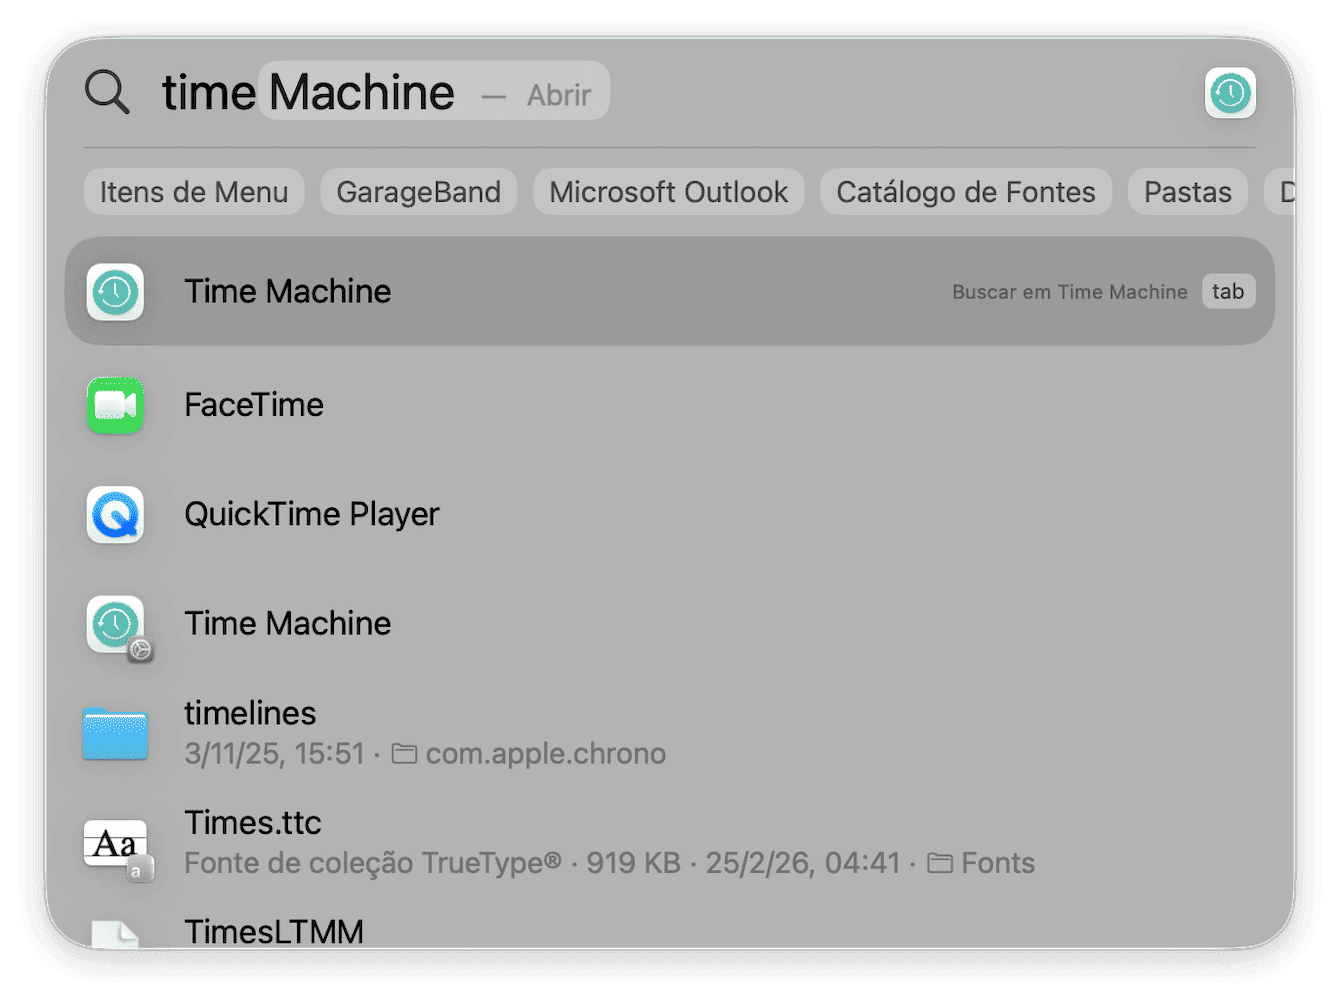Click the Fonts folder path label
Image resolution: width=1340 pixels, height=1002 pixels.
(x=982, y=863)
